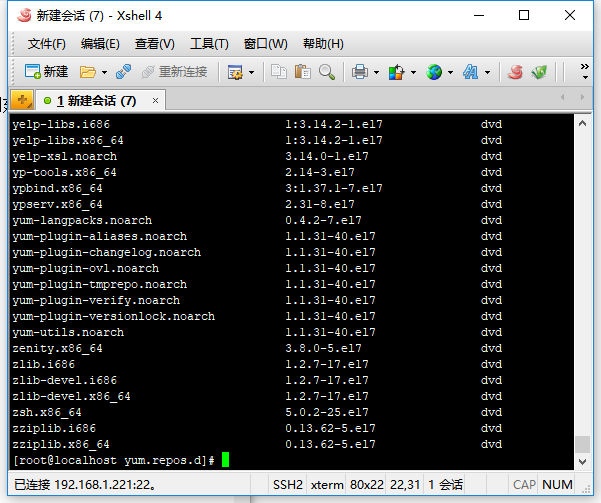Click status text 已连接 192.168.1.221:22
601x503 pixels.
click(85, 485)
